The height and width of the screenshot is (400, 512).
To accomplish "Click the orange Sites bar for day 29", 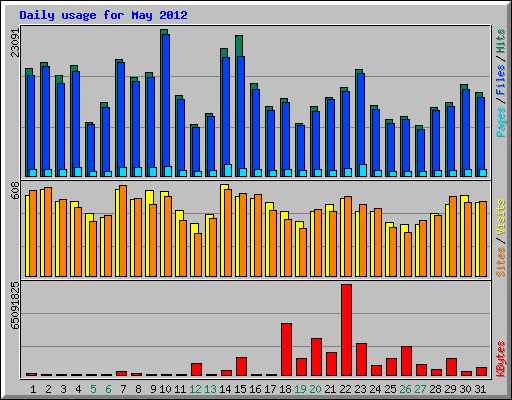I will [x=453, y=236].
